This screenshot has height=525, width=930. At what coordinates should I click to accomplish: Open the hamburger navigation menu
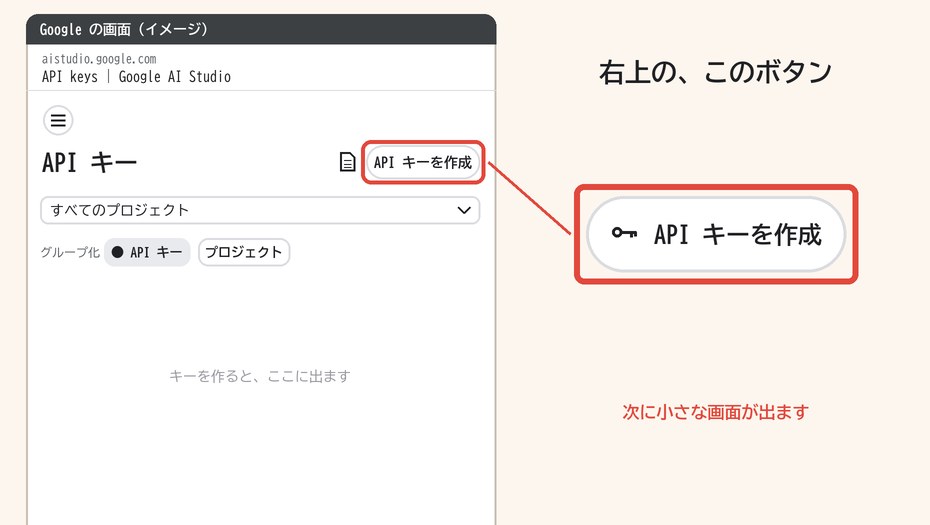[x=58, y=120]
